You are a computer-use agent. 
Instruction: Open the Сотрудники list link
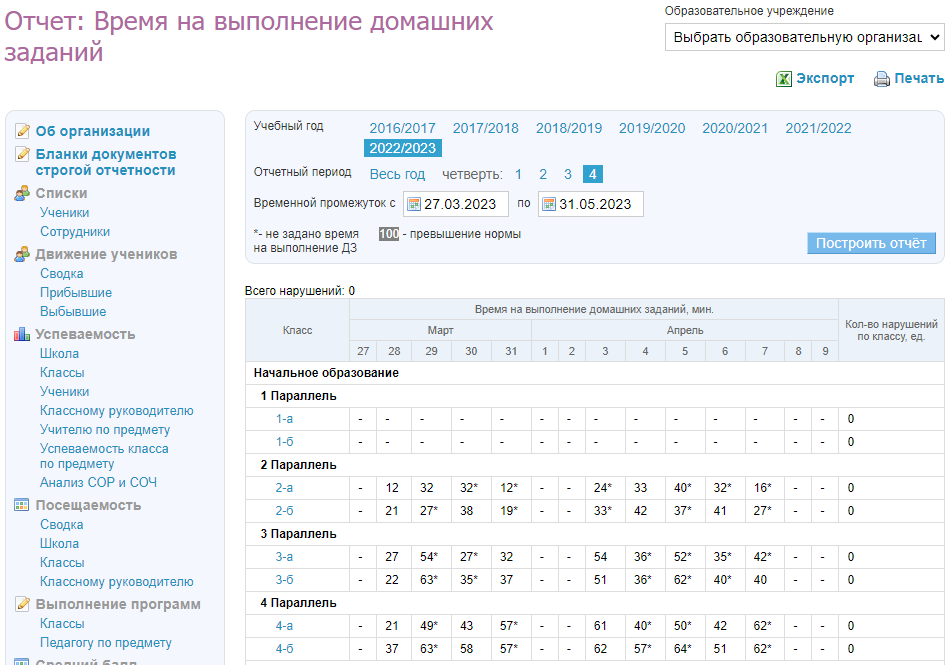click(x=75, y=231)
